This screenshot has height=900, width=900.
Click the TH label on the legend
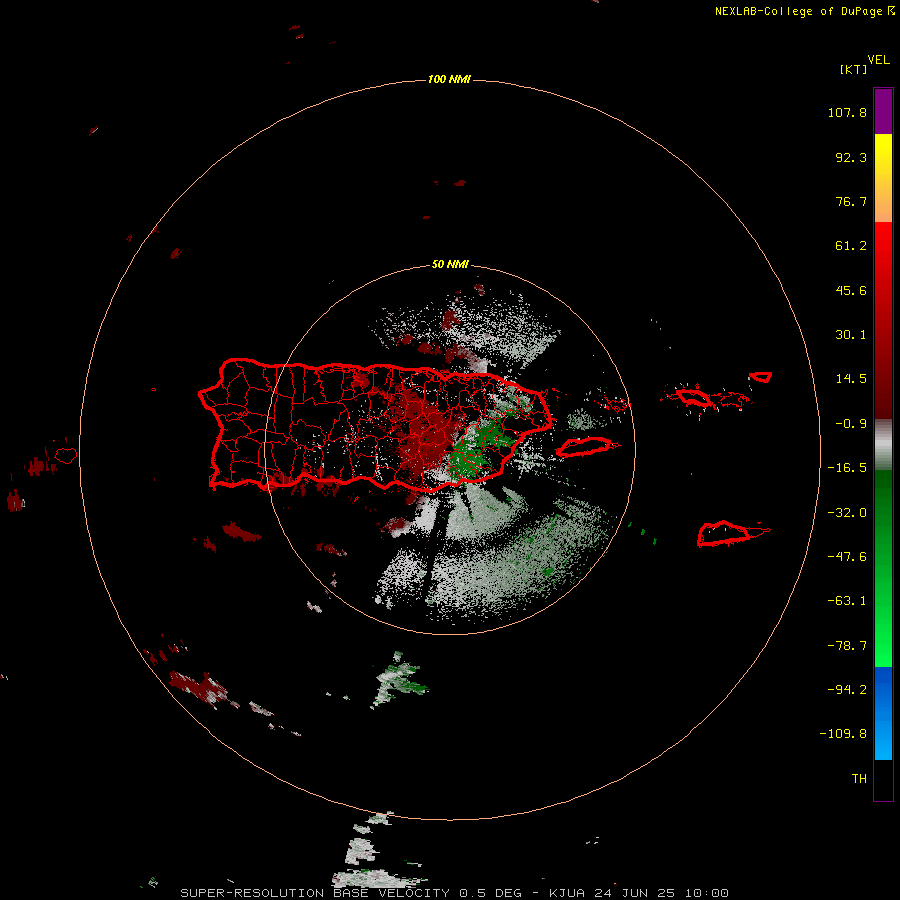click(x=859, y=779)
